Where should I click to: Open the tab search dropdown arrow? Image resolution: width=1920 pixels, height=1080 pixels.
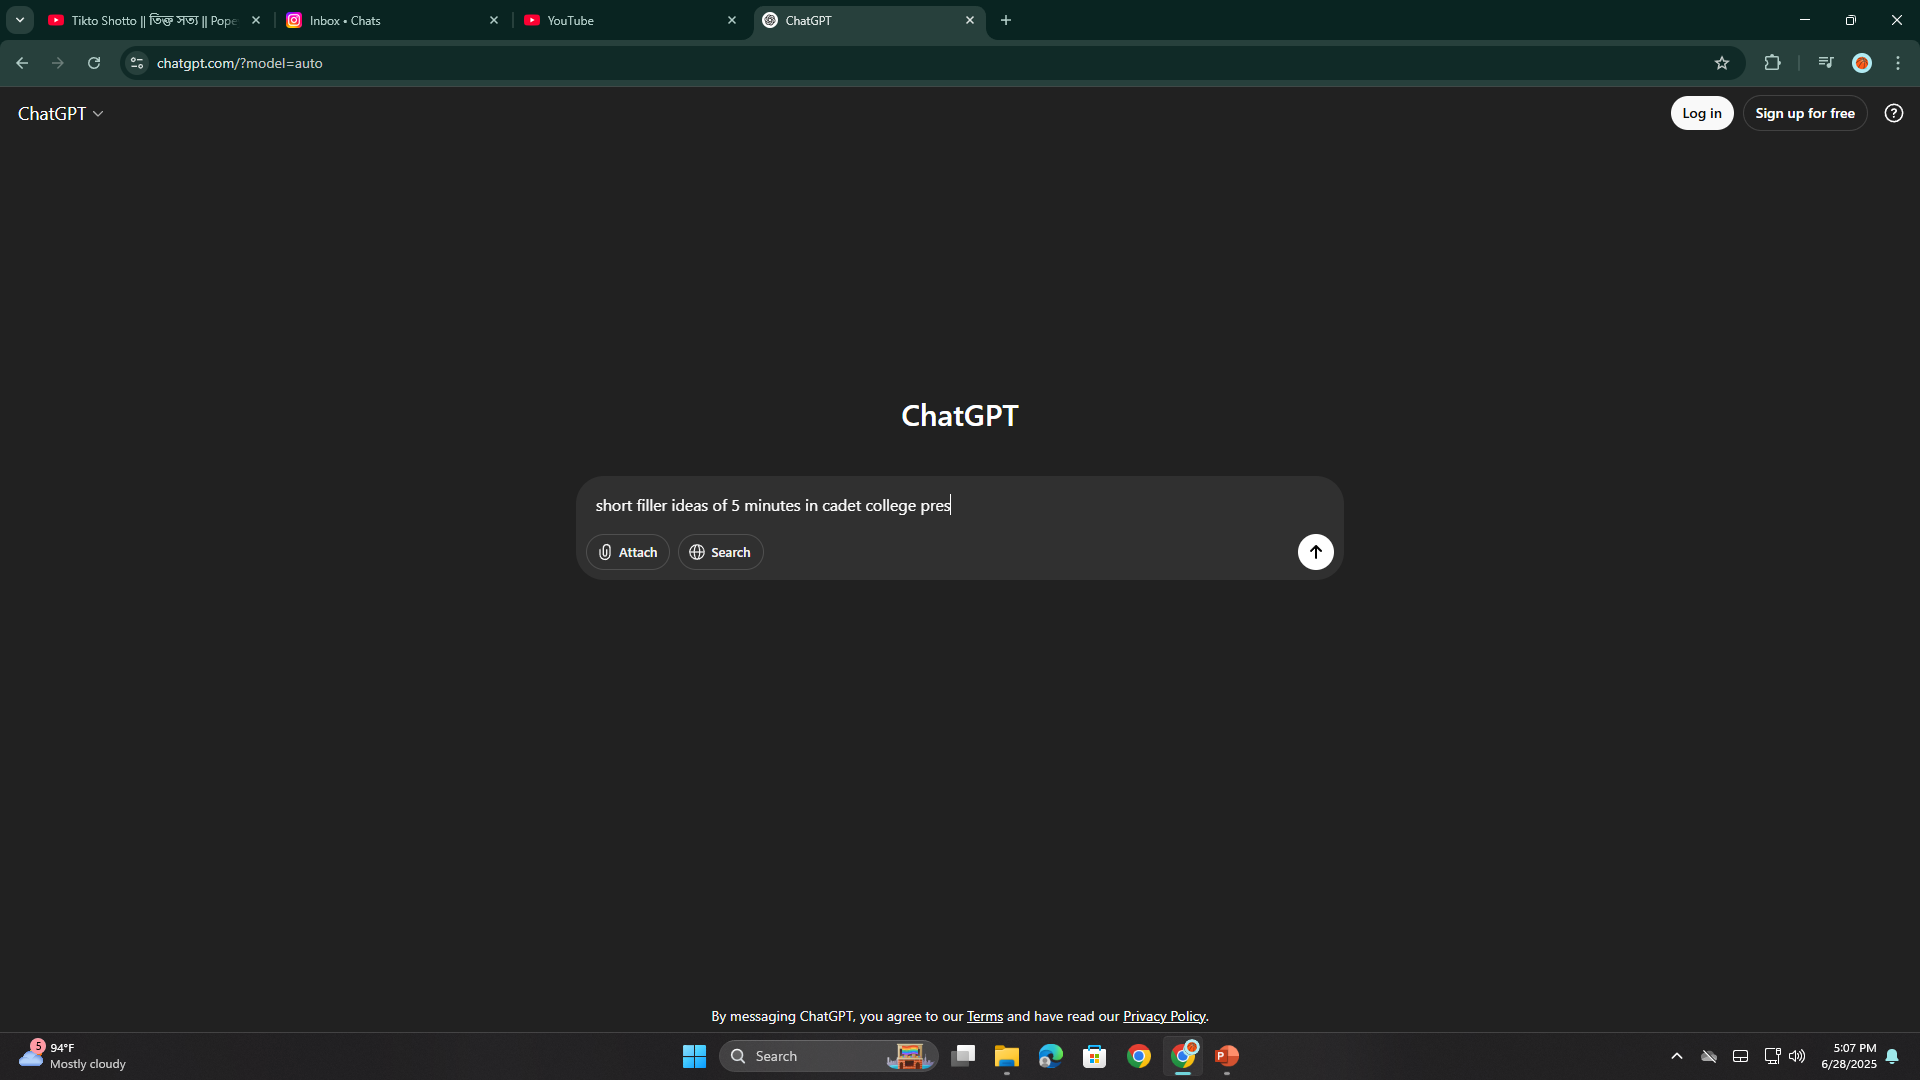[19, 20]
